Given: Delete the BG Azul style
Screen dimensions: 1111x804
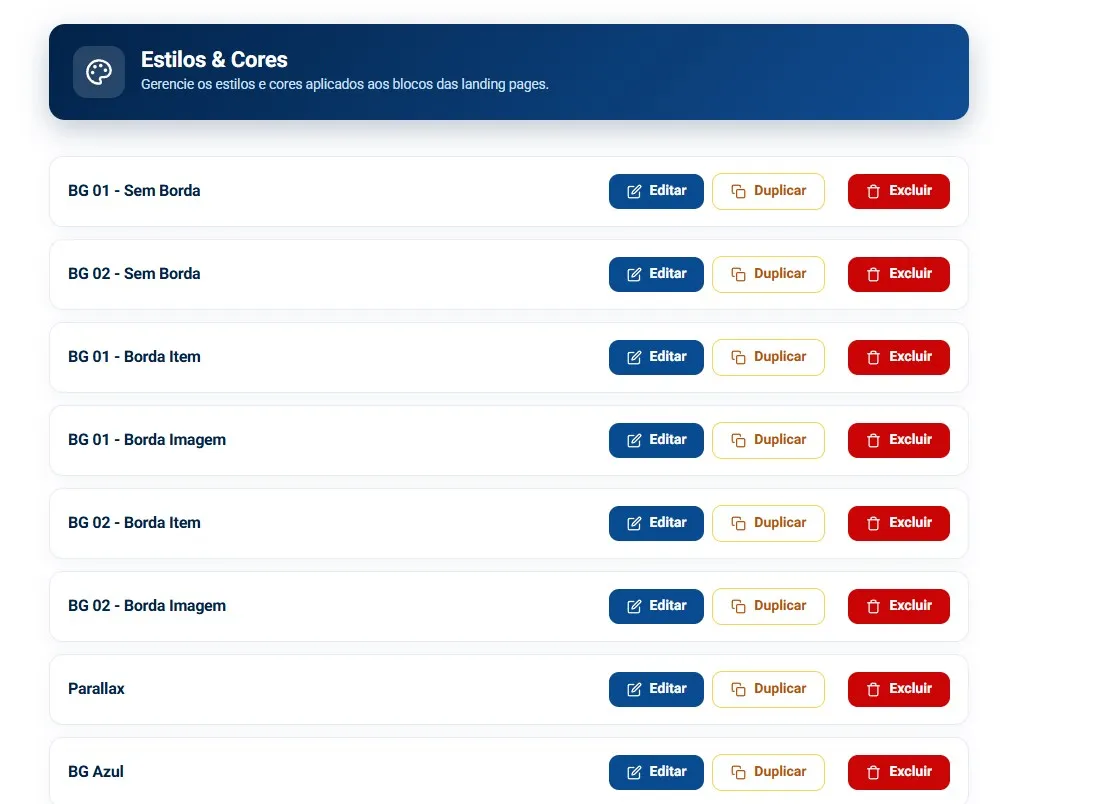Looking at the screenshot, I should (x=898, y=771).
